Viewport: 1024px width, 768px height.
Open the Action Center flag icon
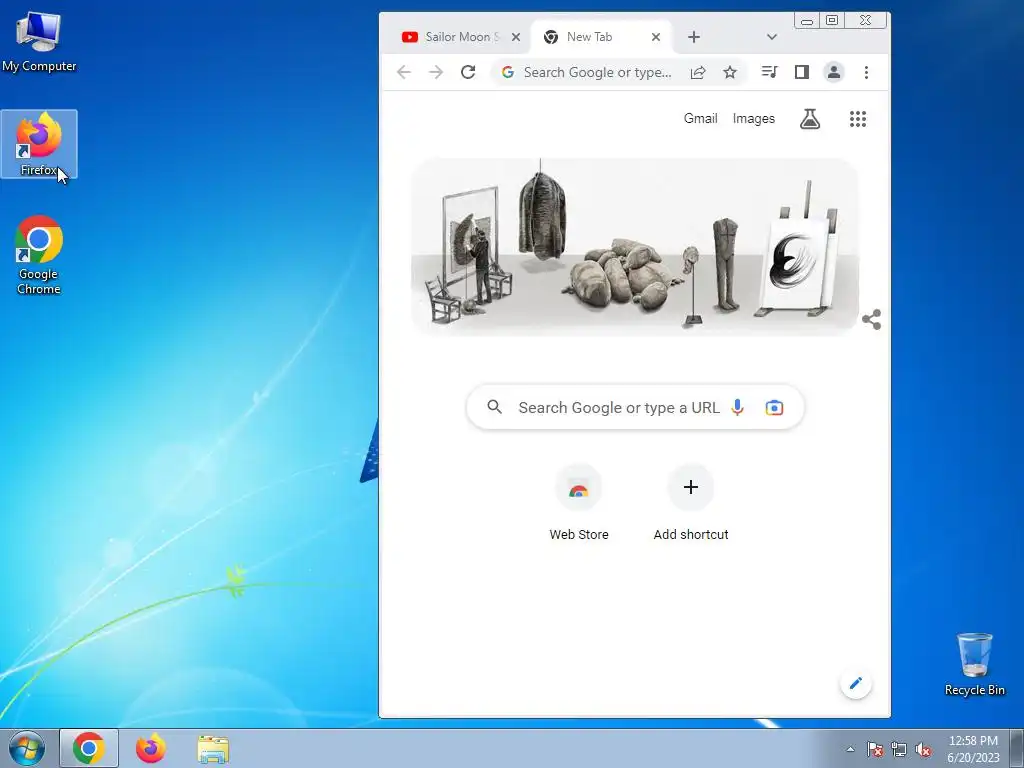[x=875, y=749]
